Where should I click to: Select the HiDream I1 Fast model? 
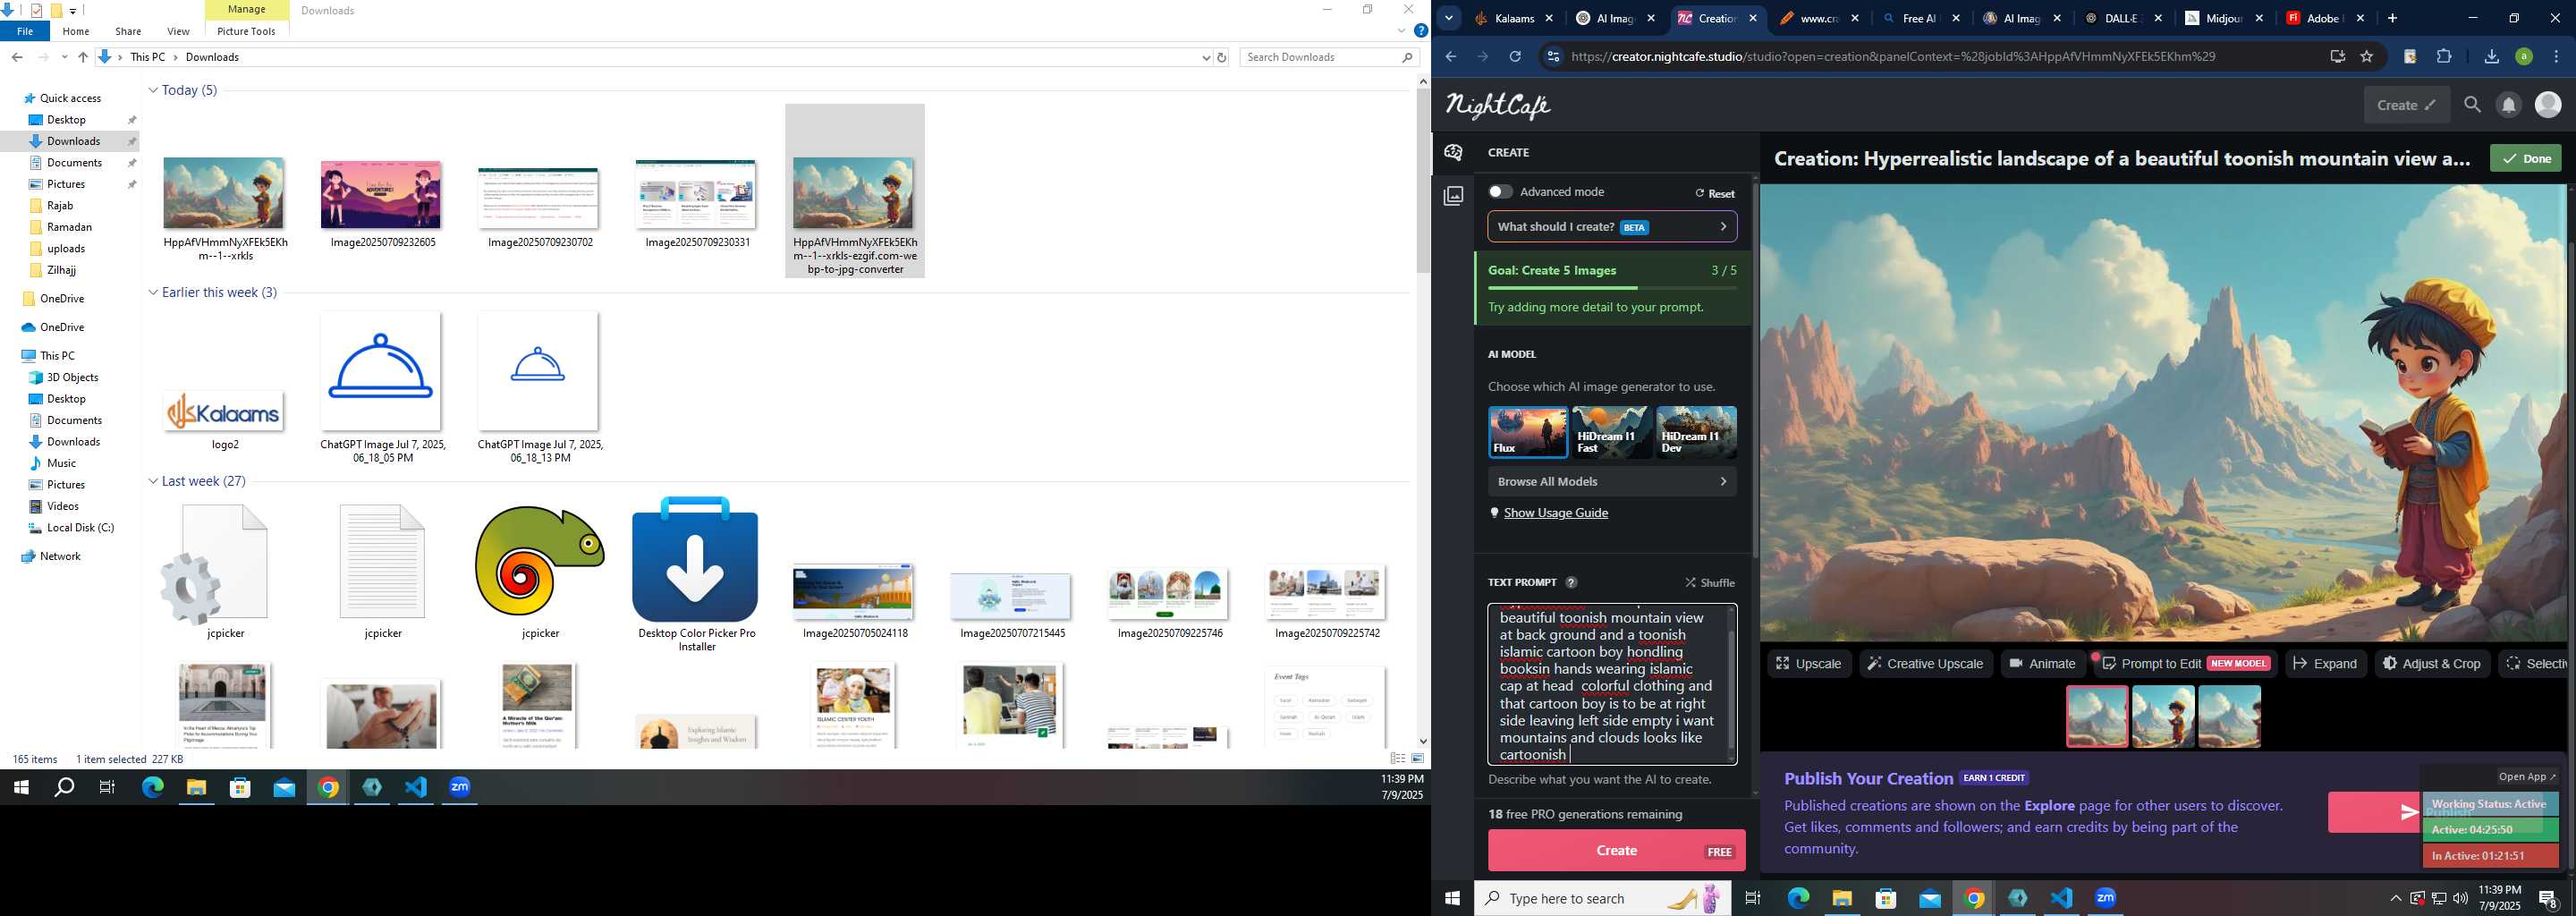tap(1611, 432)
